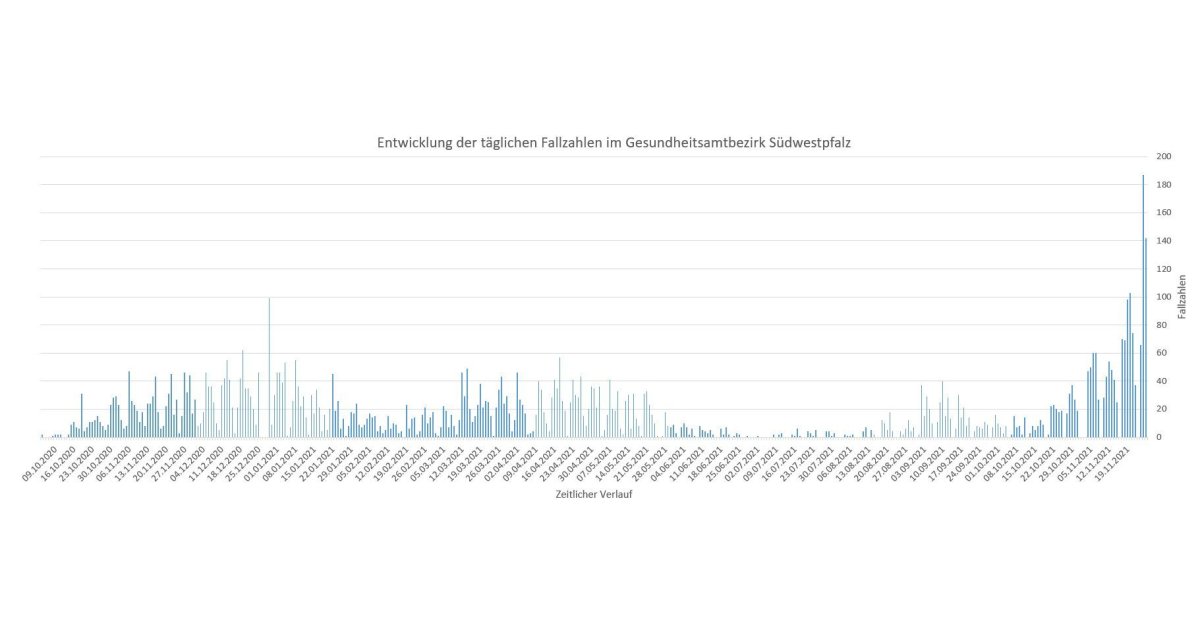Click the y-axis value 0
Viewport: 1200px width, 630px height.
(1159, 437)
